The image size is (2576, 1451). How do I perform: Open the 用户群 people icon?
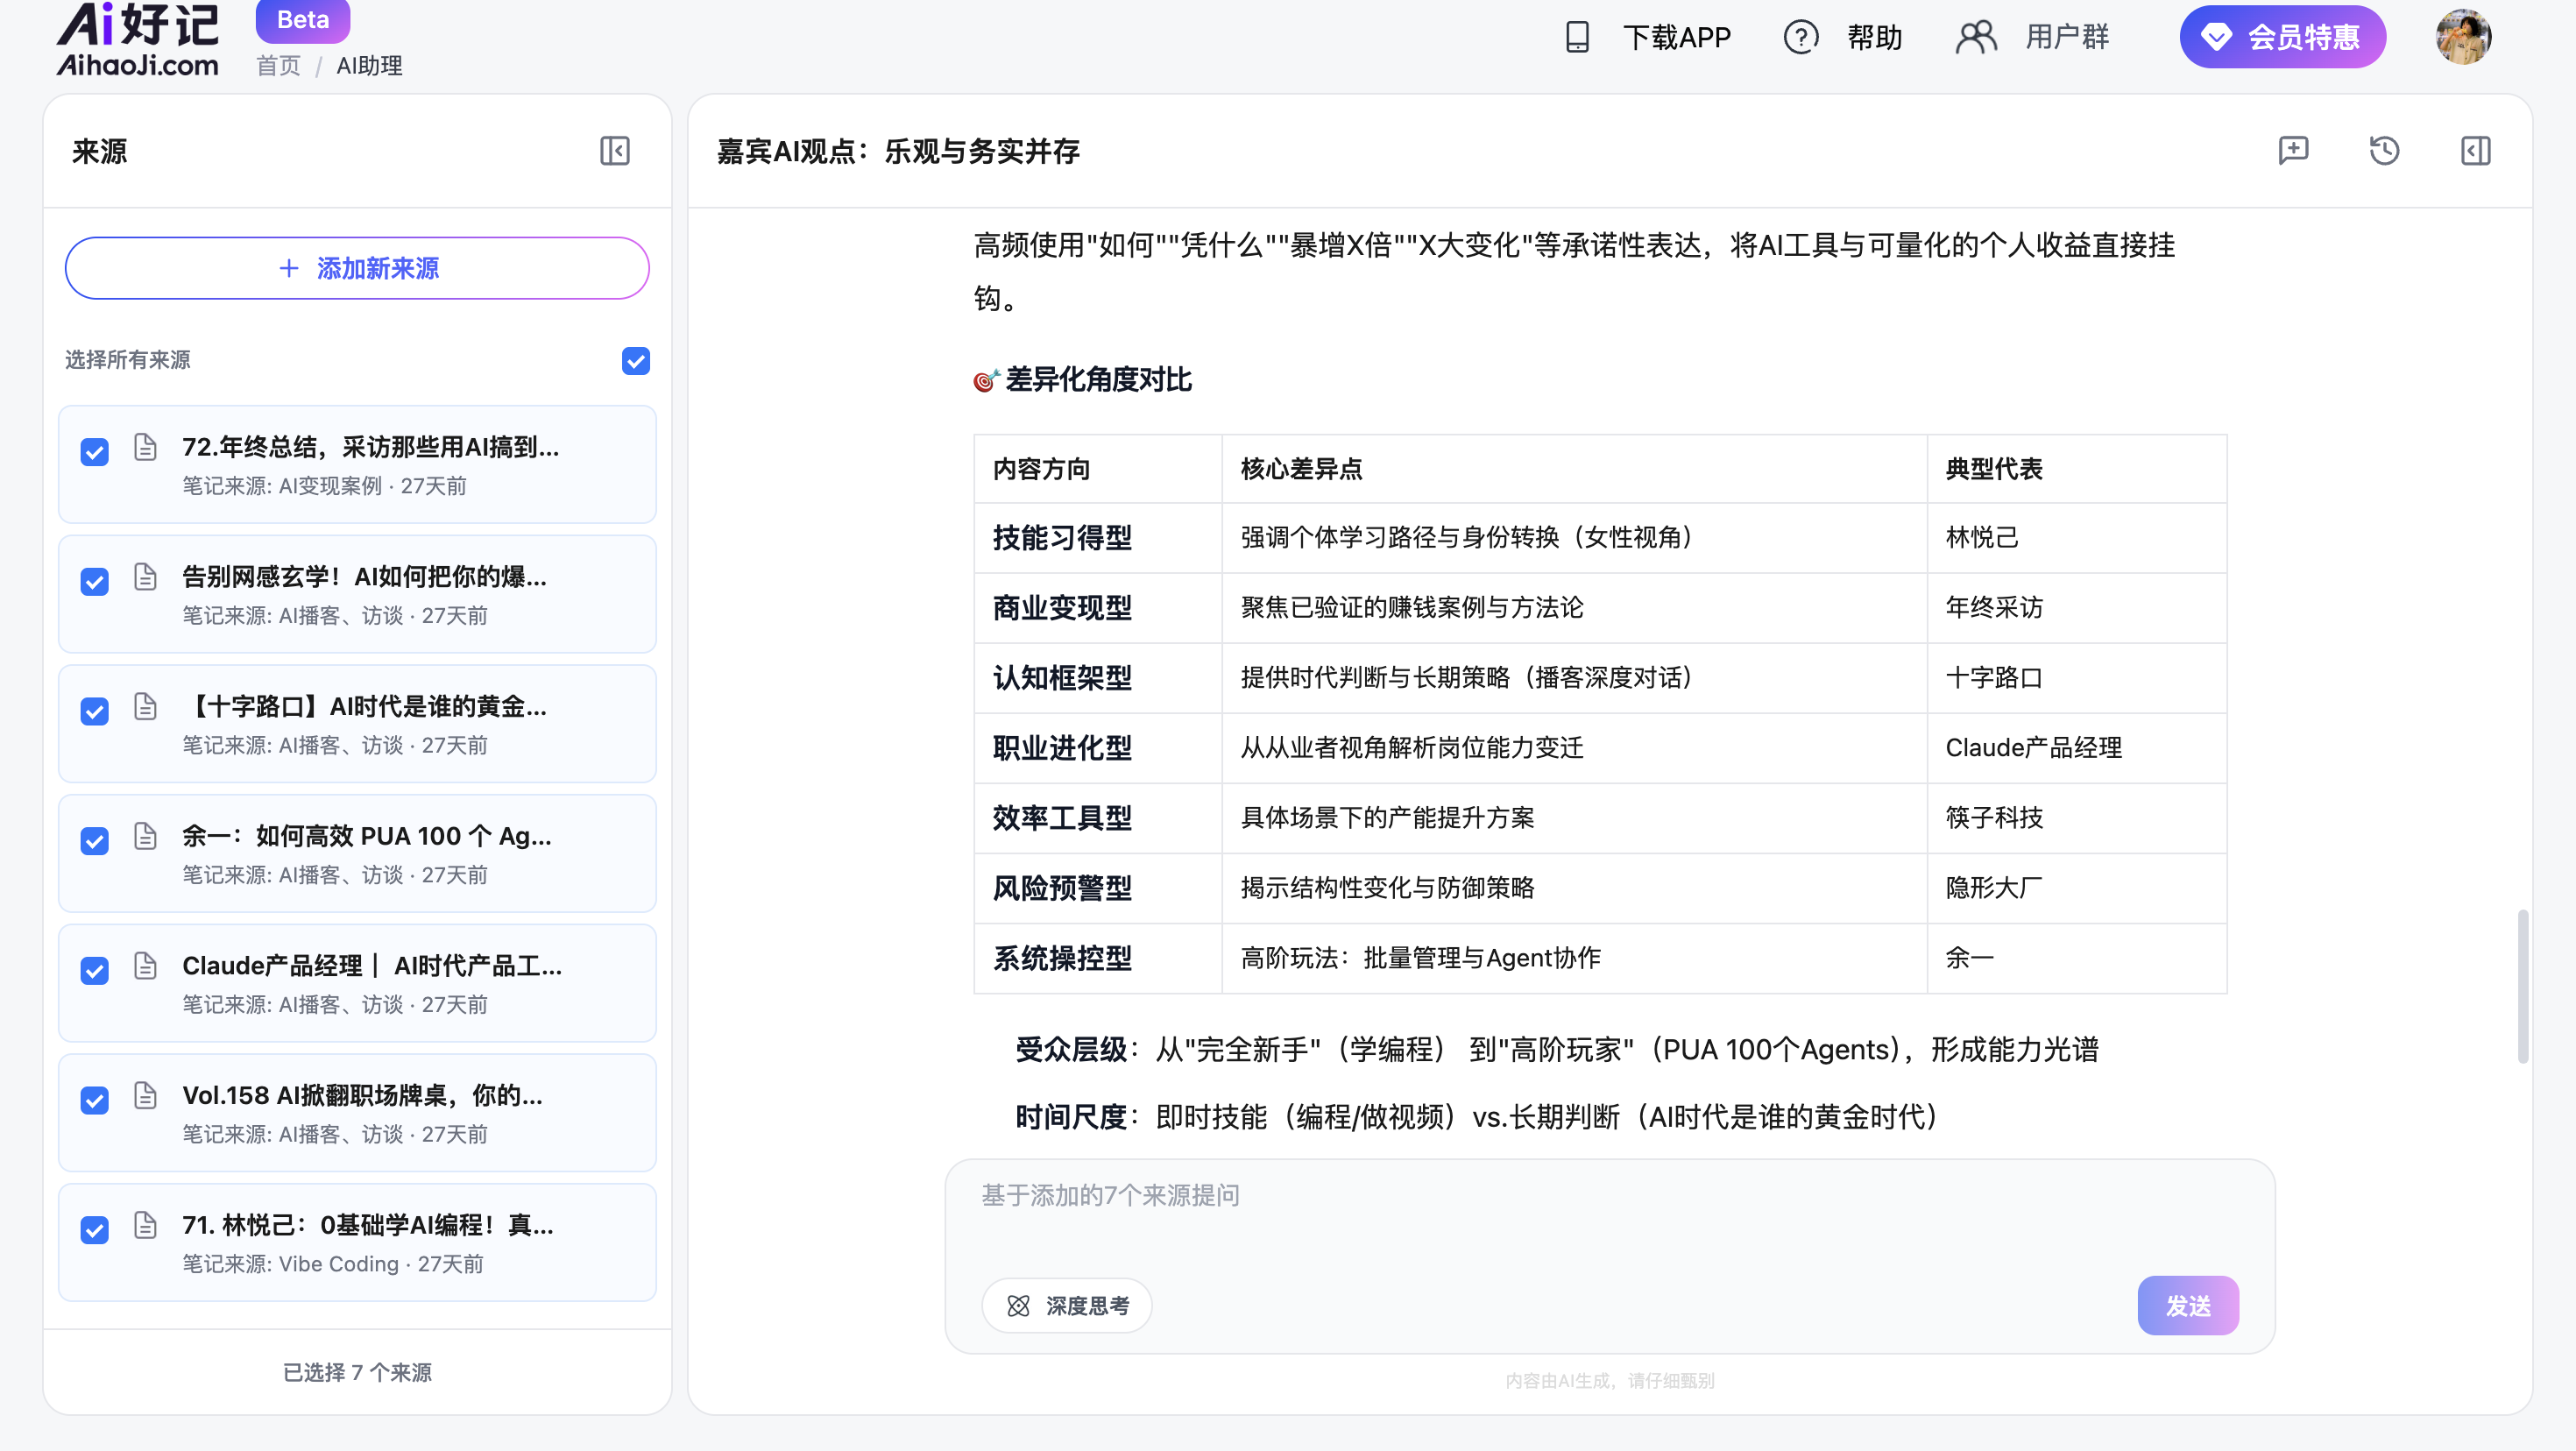coord(1976,37)
